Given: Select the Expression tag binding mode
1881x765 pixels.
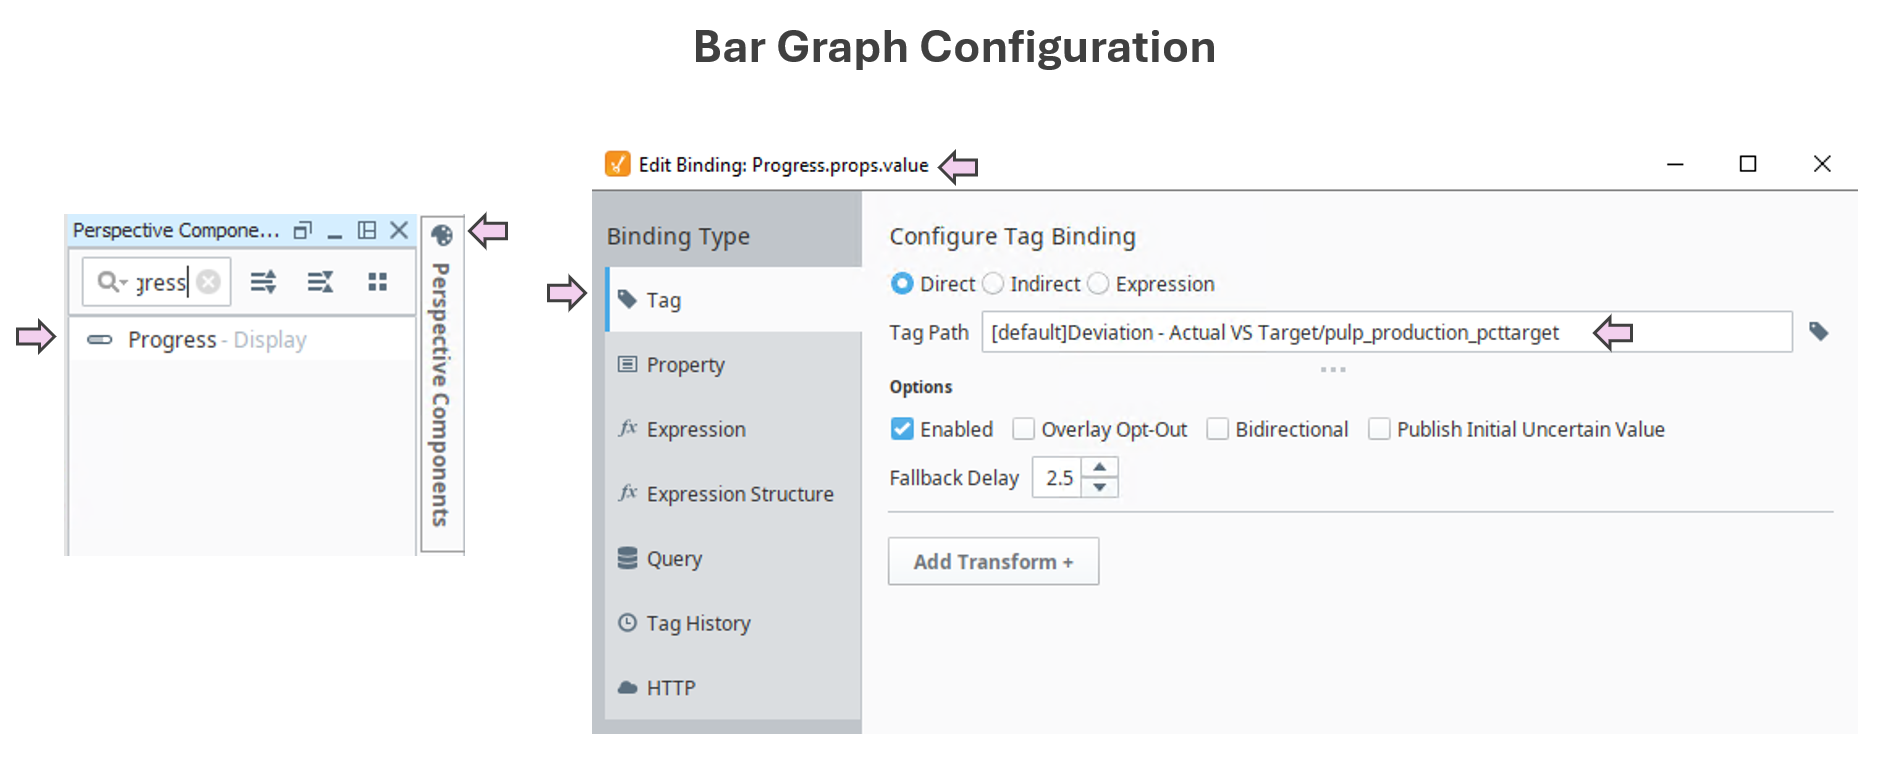Looking at the screenshot, I should coord(1098,284).
